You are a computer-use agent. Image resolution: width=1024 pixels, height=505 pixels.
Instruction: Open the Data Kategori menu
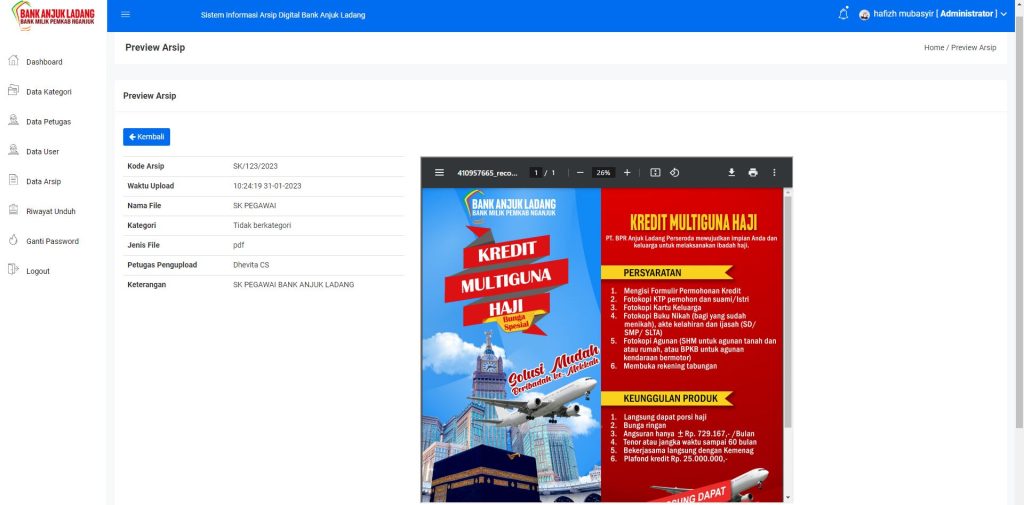tap(49, 92)
